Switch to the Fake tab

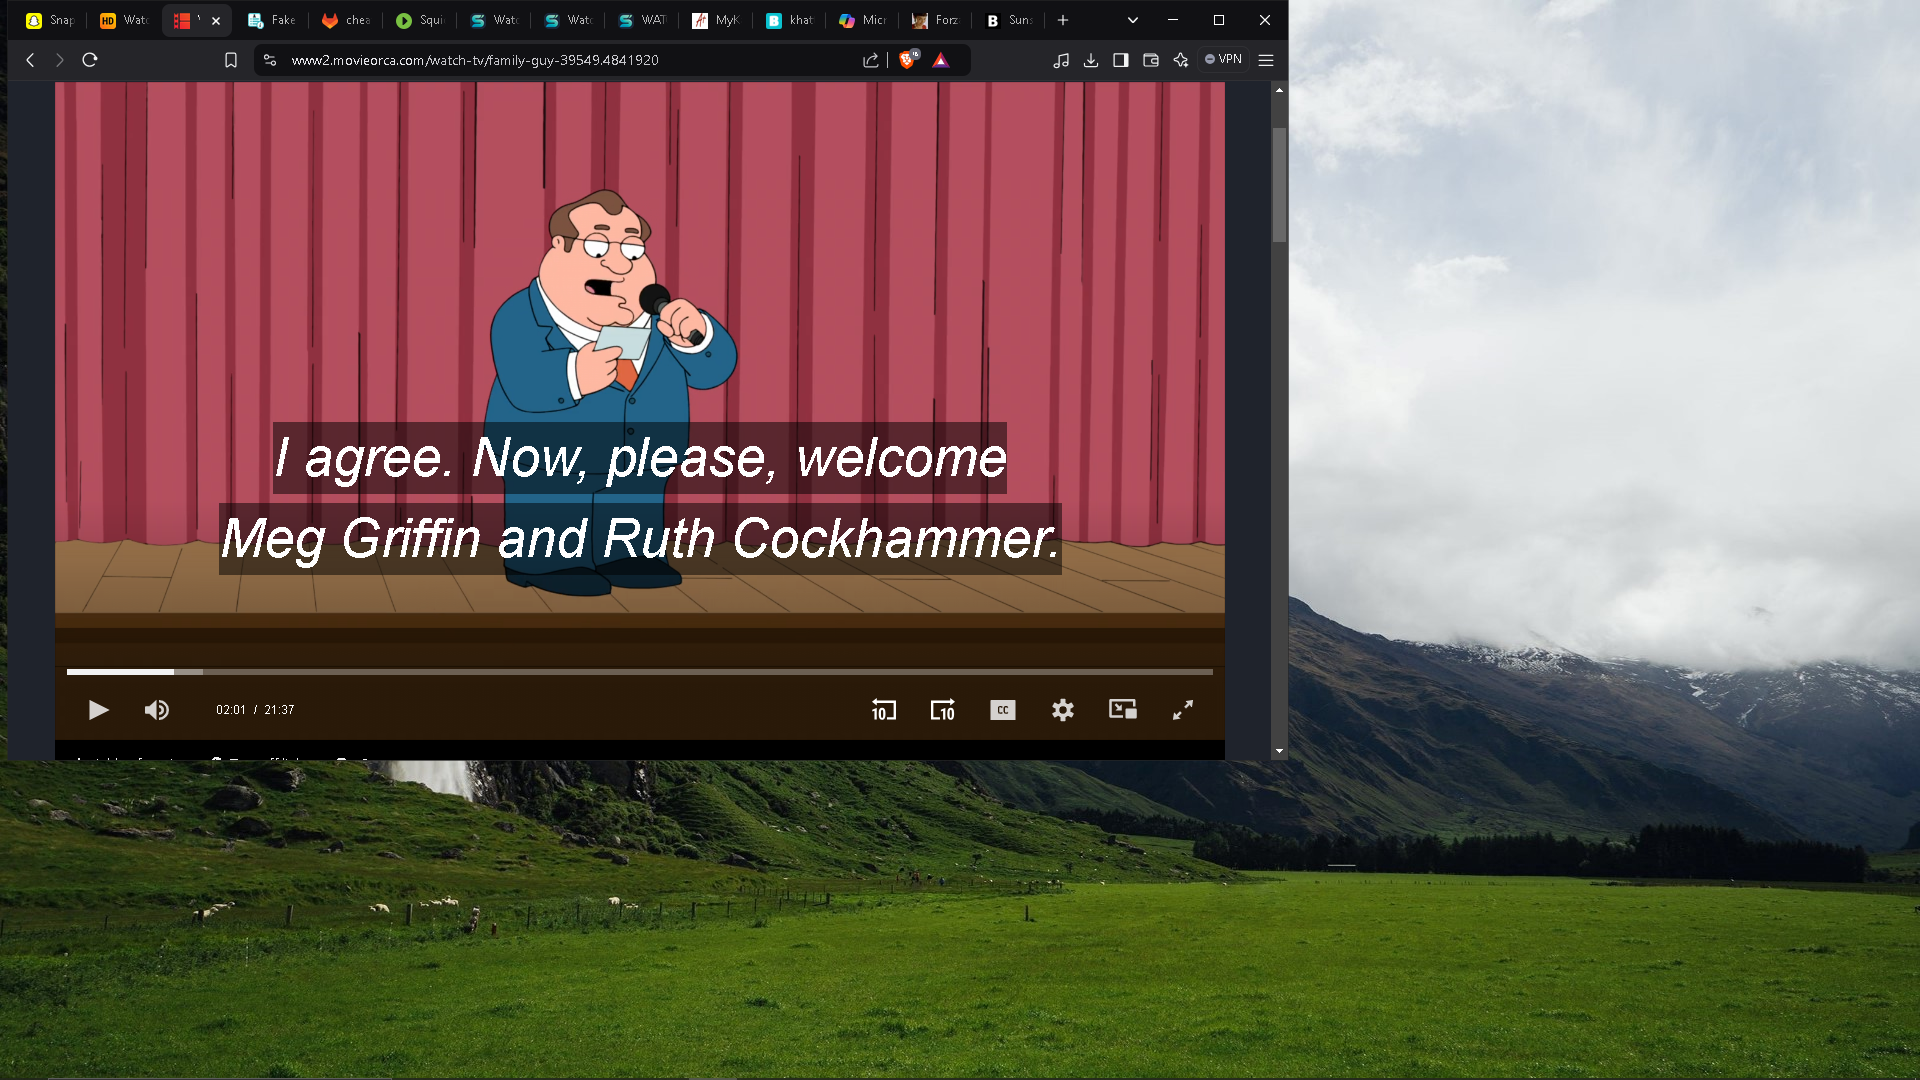coord(272,20)
